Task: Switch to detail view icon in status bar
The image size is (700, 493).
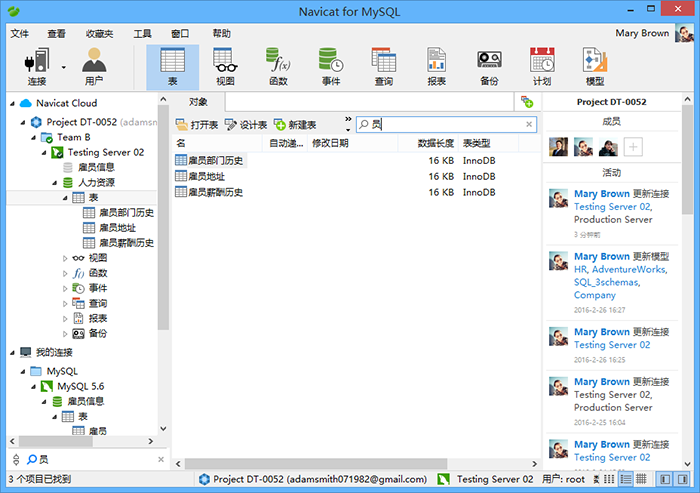Action: point(626,479)
